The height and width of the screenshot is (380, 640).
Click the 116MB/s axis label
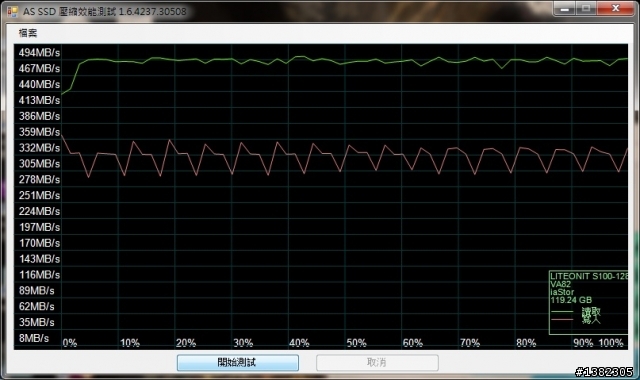coord(39,275)
